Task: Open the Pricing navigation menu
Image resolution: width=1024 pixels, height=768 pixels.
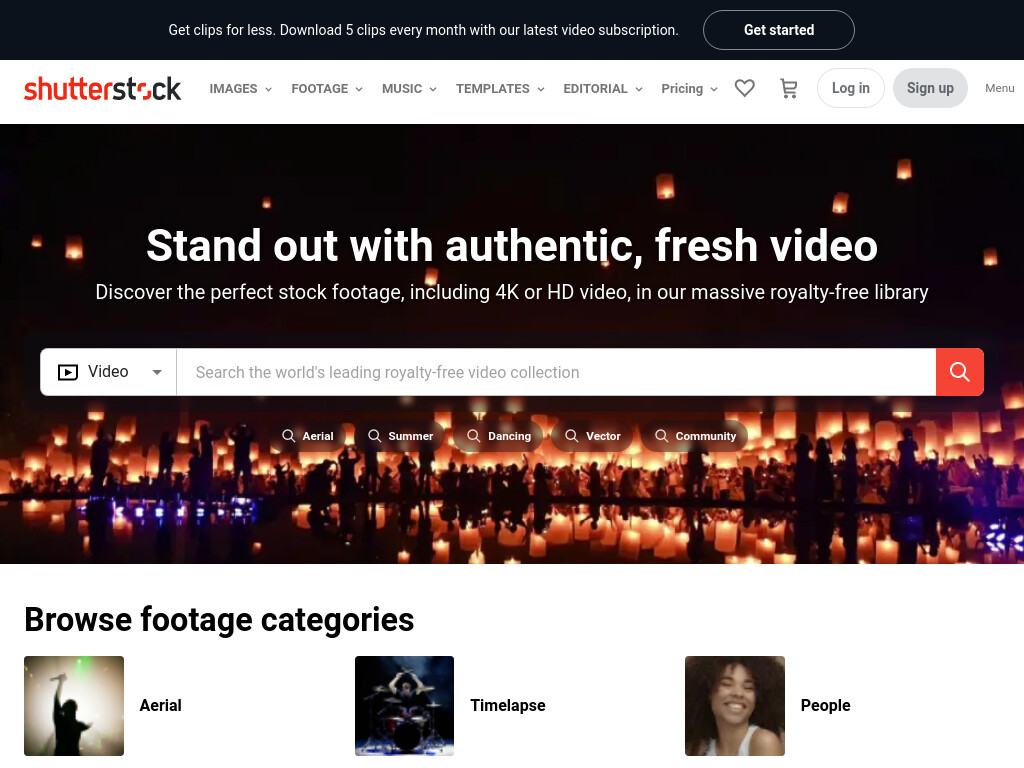Action: pos(689,89)
